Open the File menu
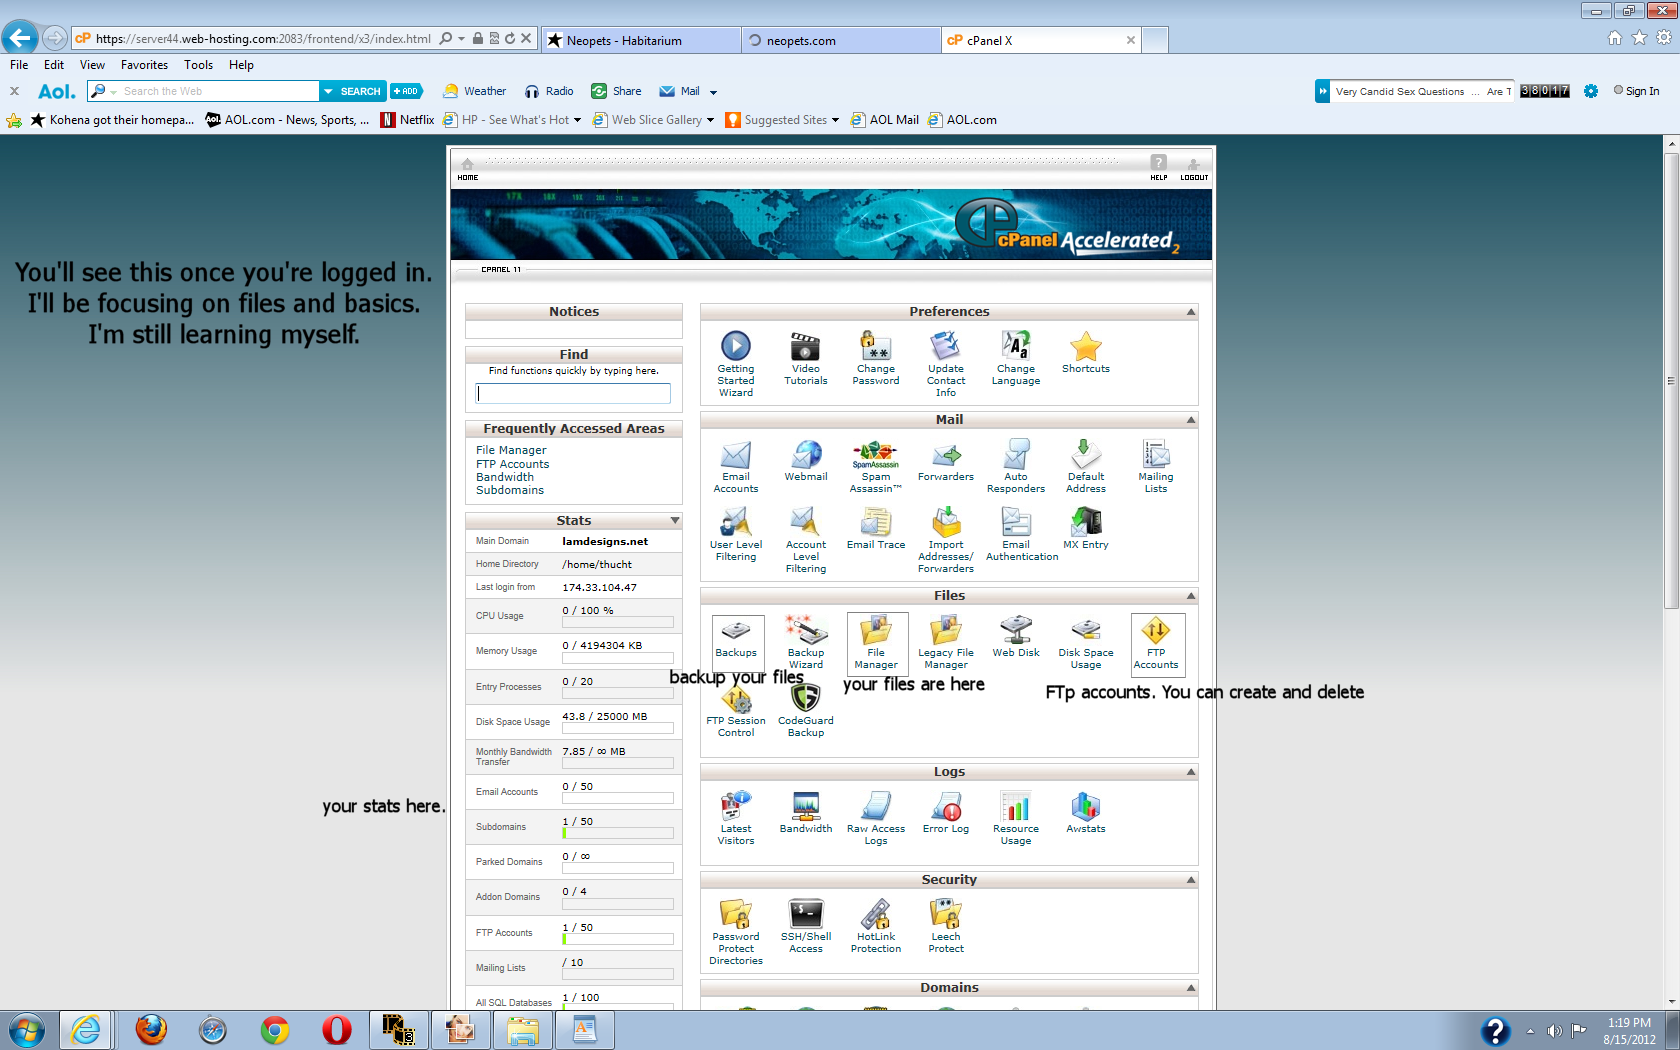Screen dimensions: 1680x1050 [x=19, y=65]
